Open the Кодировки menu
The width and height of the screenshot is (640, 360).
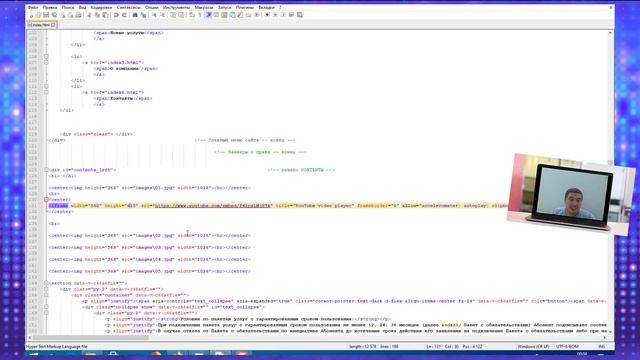(x=101, y=7)
